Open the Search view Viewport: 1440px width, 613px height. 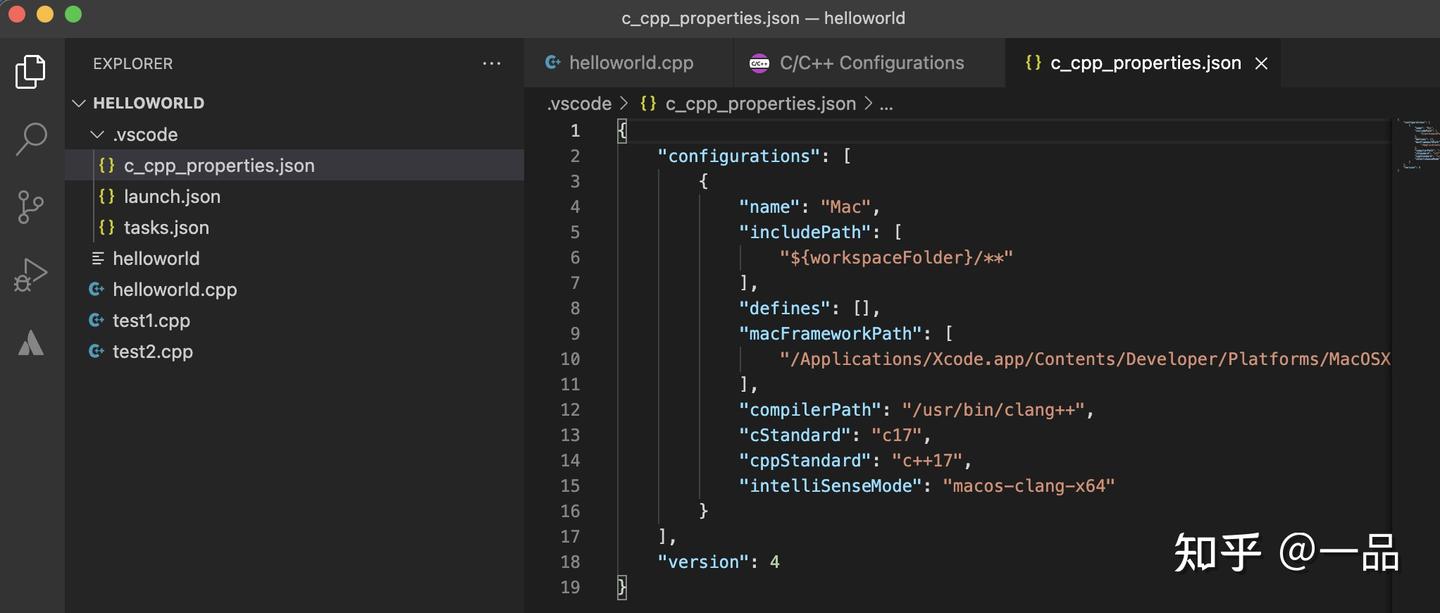click(x=31, y=139)
